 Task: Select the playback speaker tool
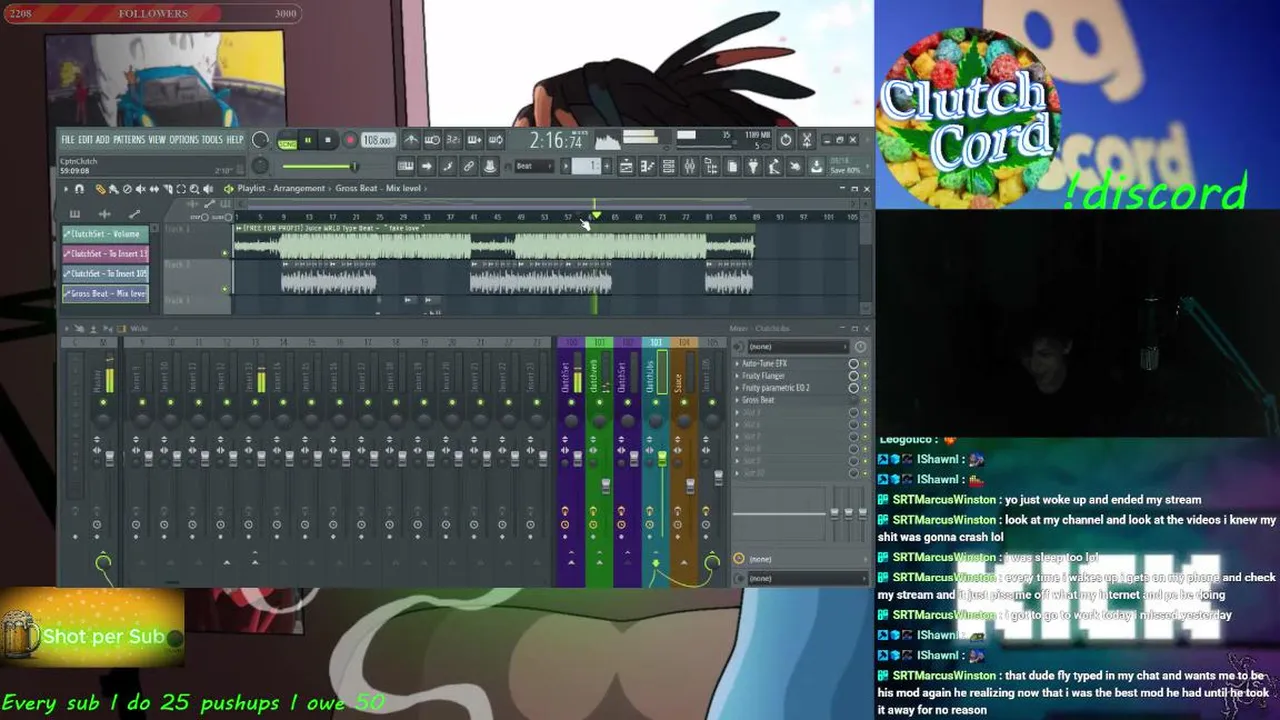point(208,189)
